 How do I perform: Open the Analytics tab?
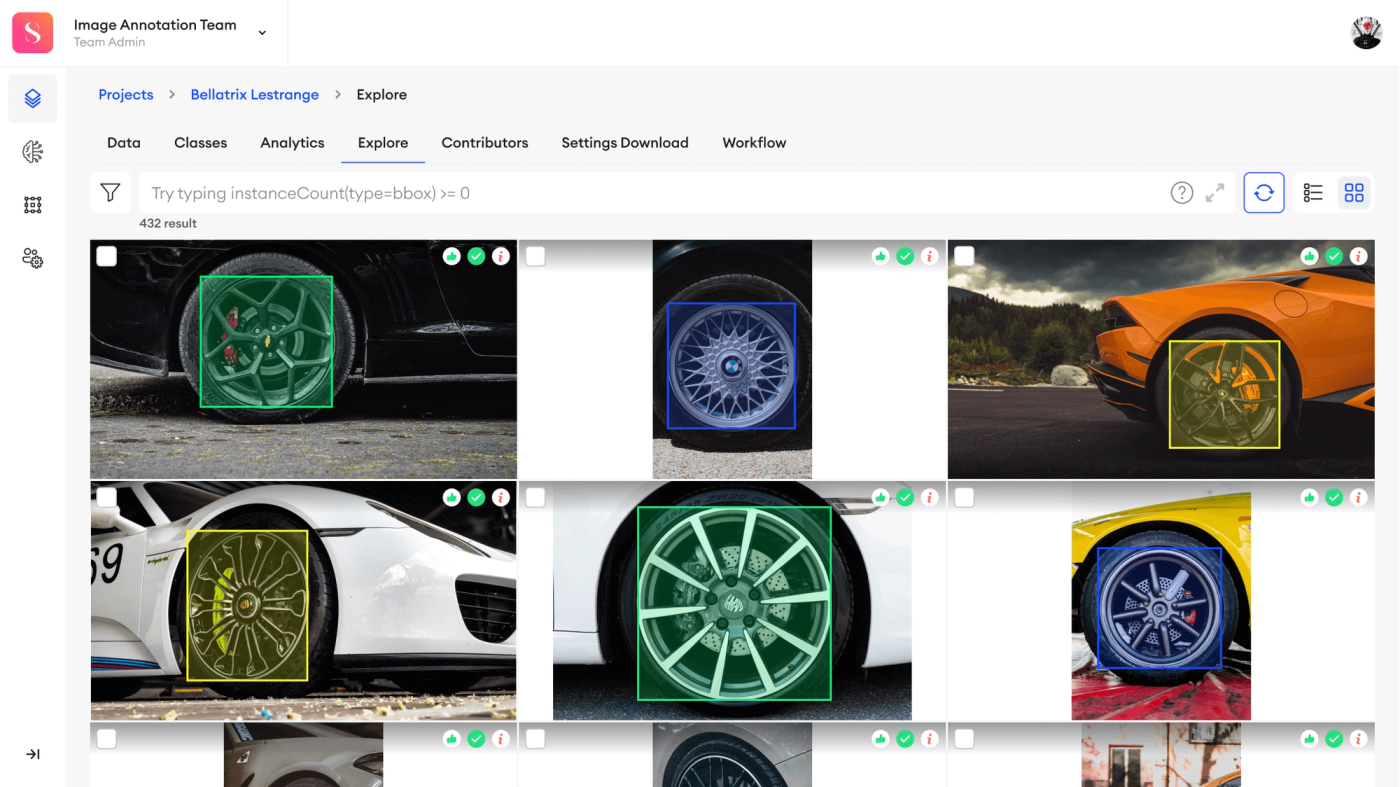(292, 143)
